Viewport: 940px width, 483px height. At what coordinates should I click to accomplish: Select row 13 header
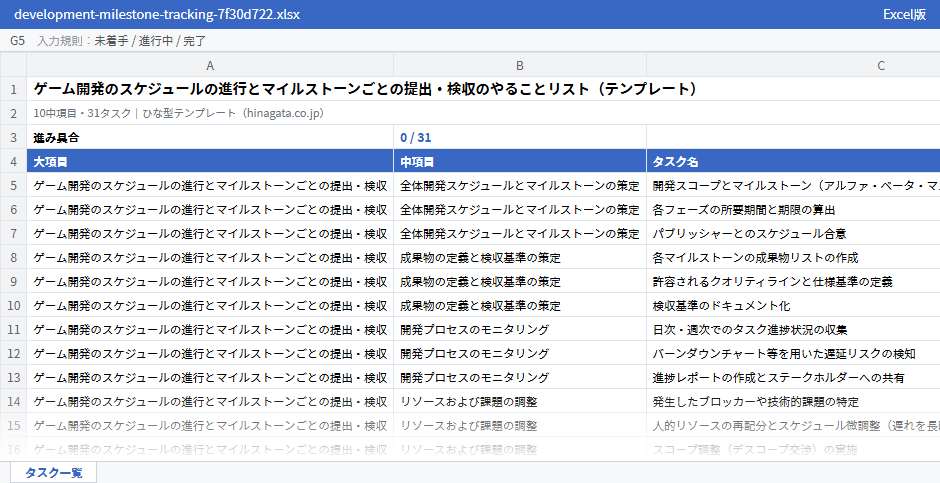tap(13, 378)
